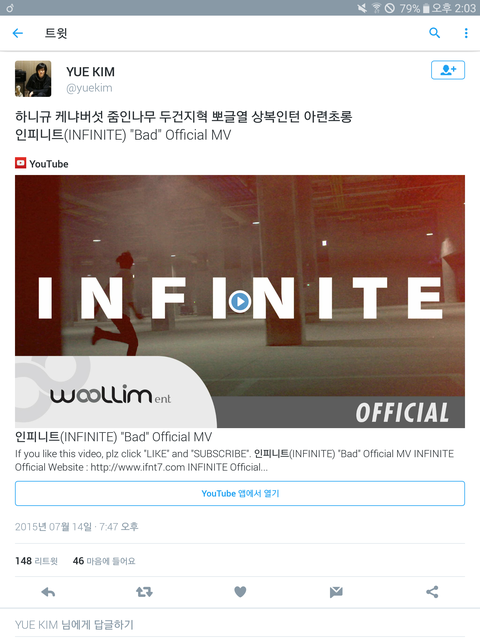
Task: View the 148 retweets list
Action: 36,561
